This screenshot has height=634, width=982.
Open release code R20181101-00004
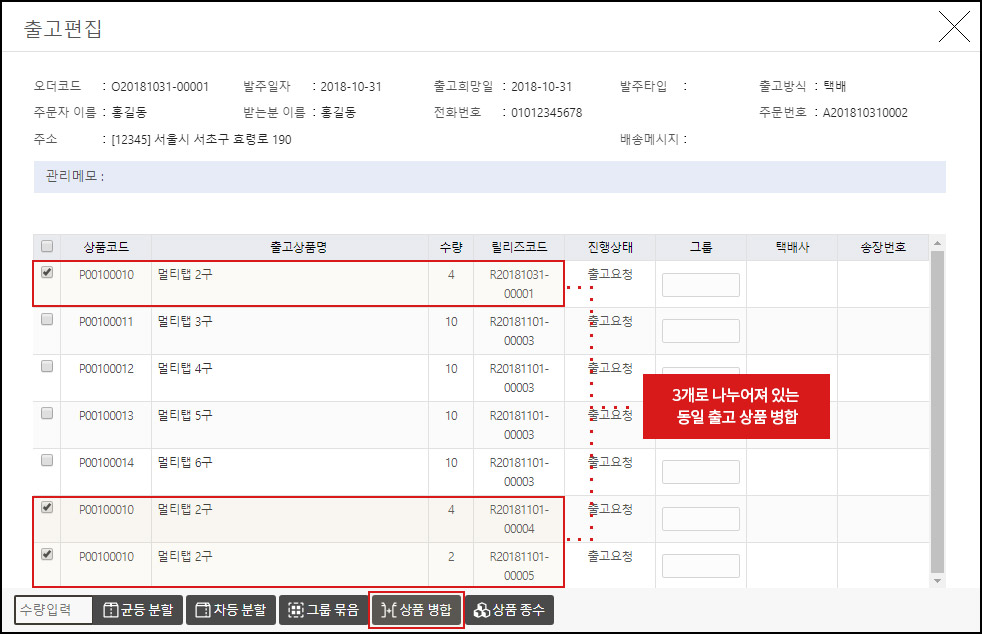click(518, 519)
